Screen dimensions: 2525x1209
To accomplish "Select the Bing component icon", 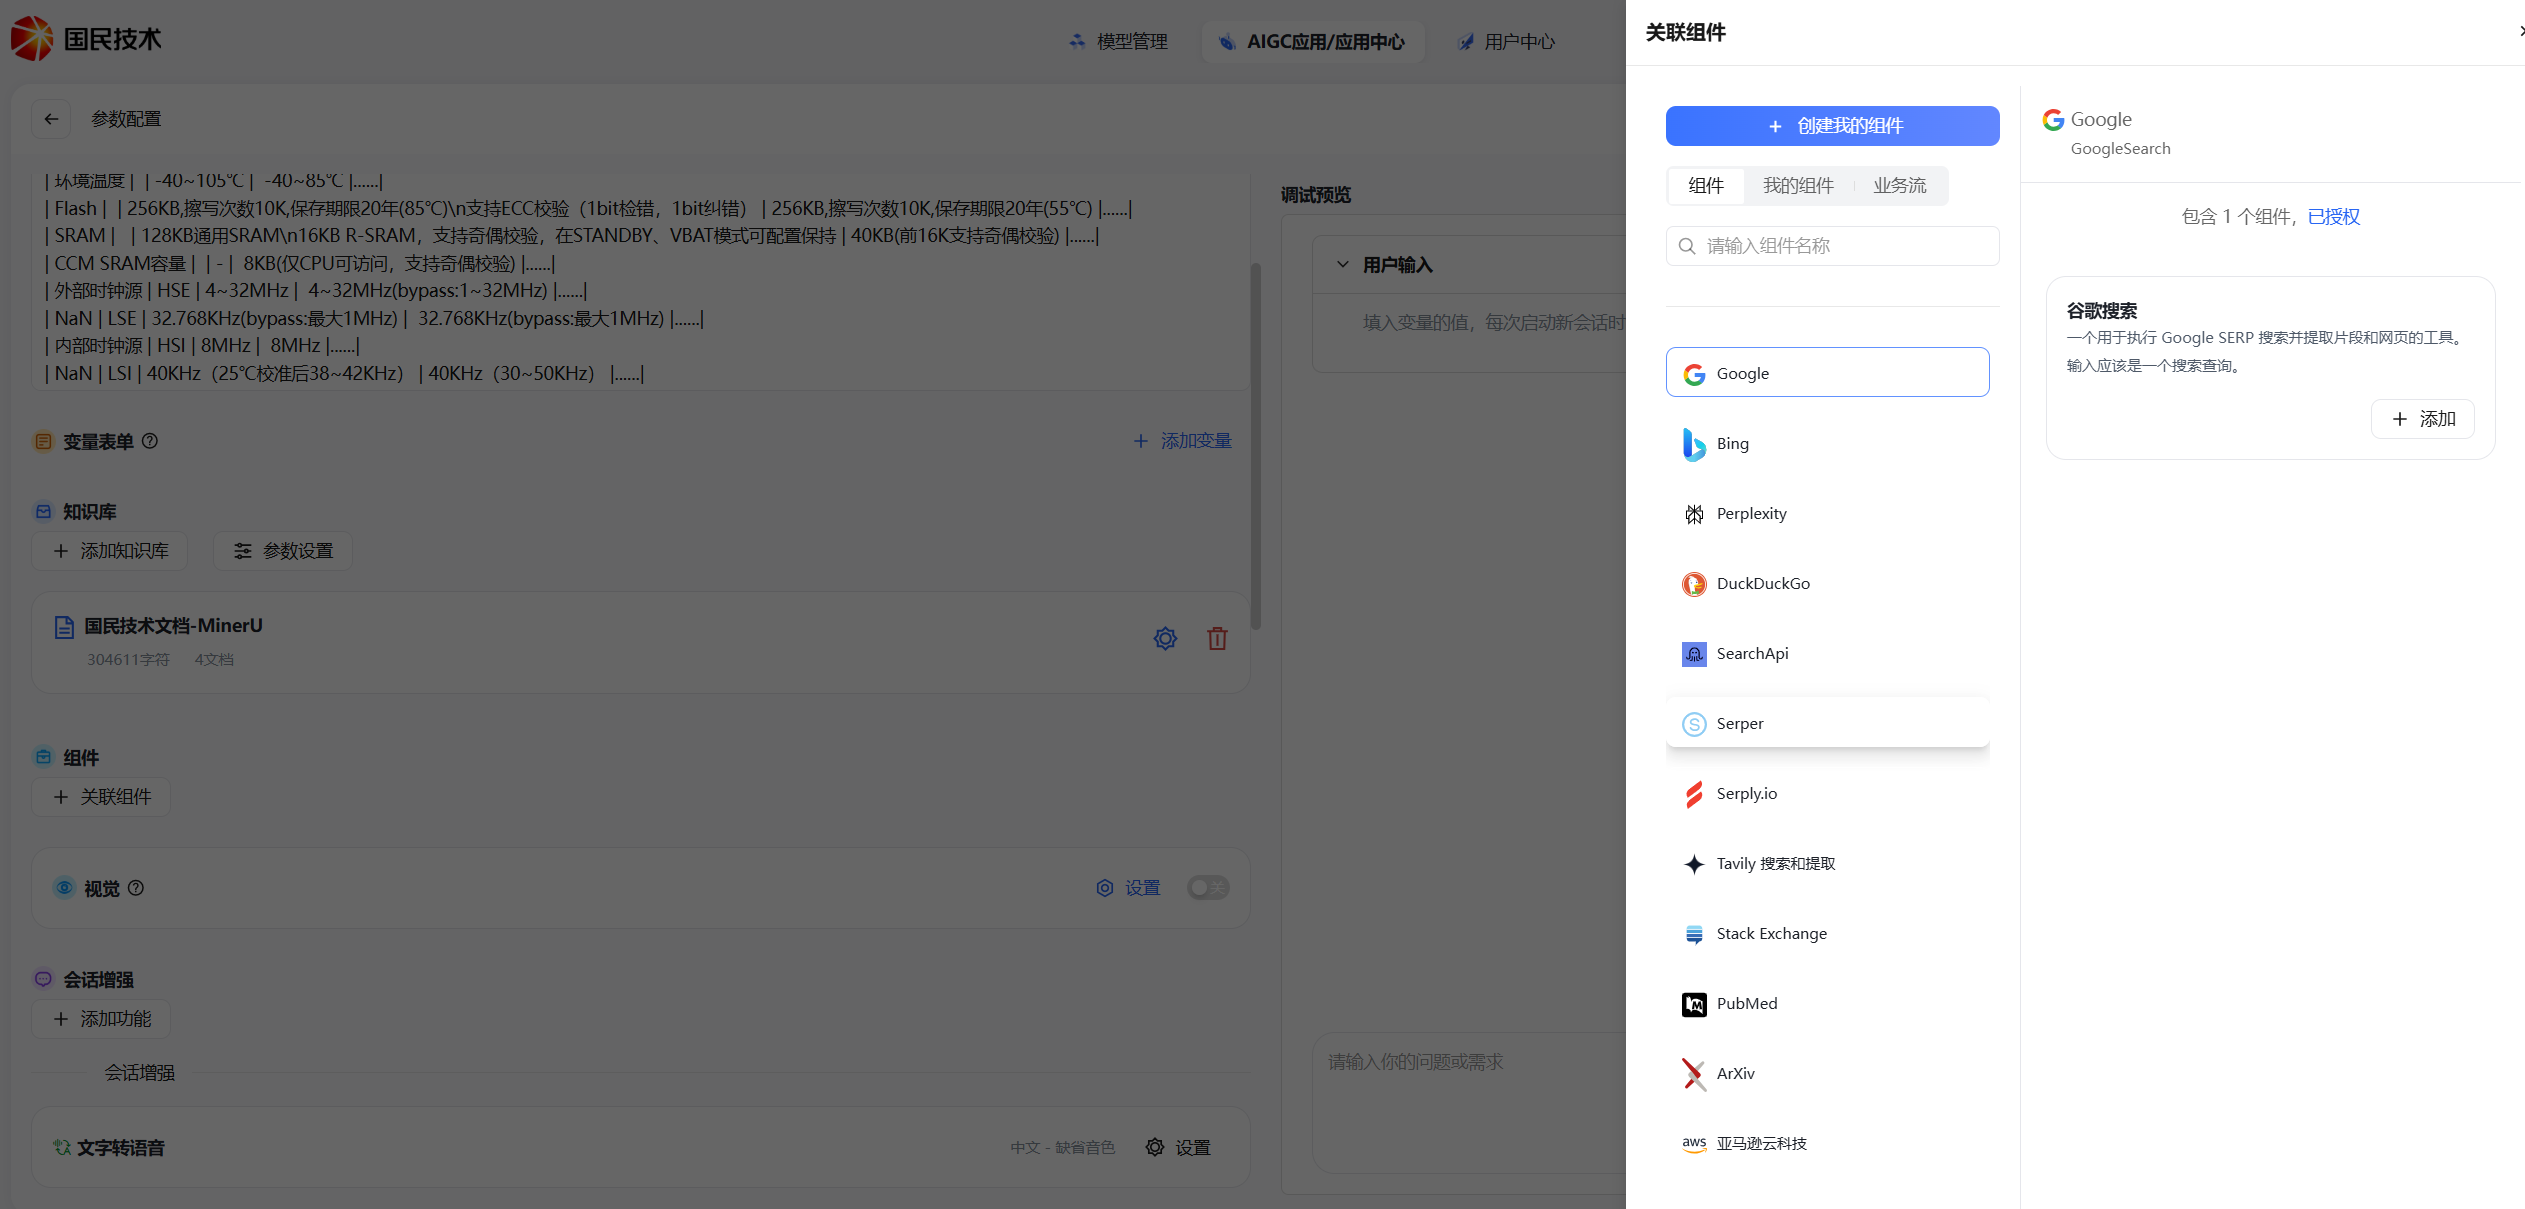I will [x=1694, y=444].
